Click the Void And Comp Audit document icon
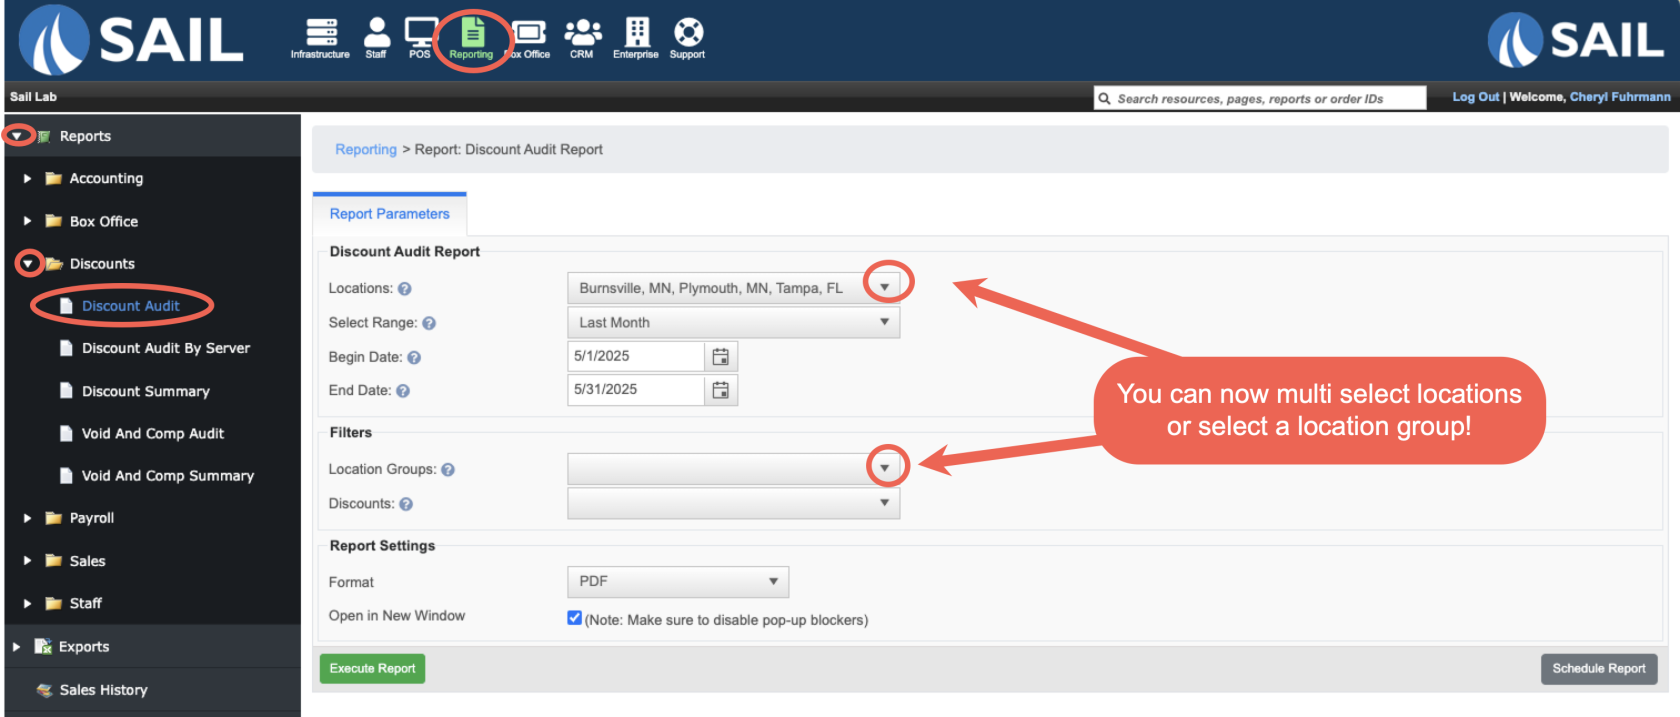 [66, 433]
